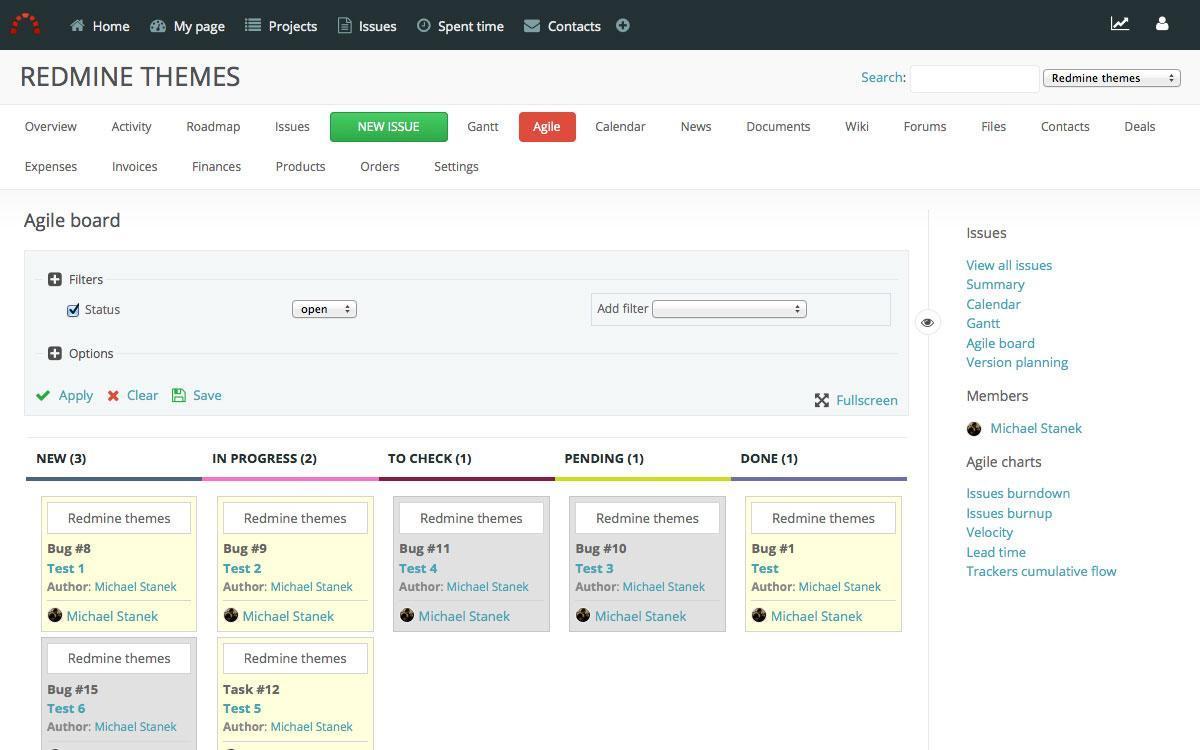
Task: Click the Task #12 card title
Action: 251,689
